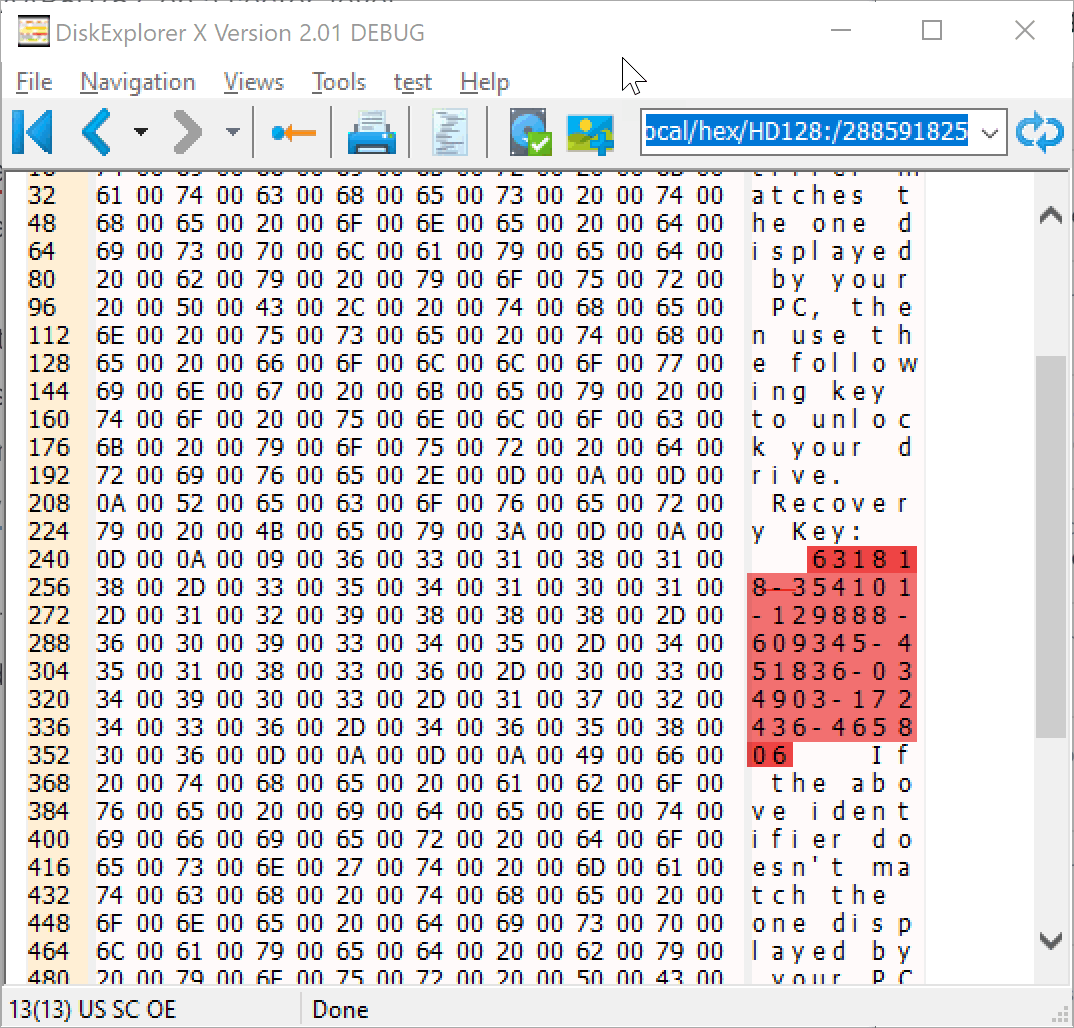Open the Navigation menu

[137, 82]
